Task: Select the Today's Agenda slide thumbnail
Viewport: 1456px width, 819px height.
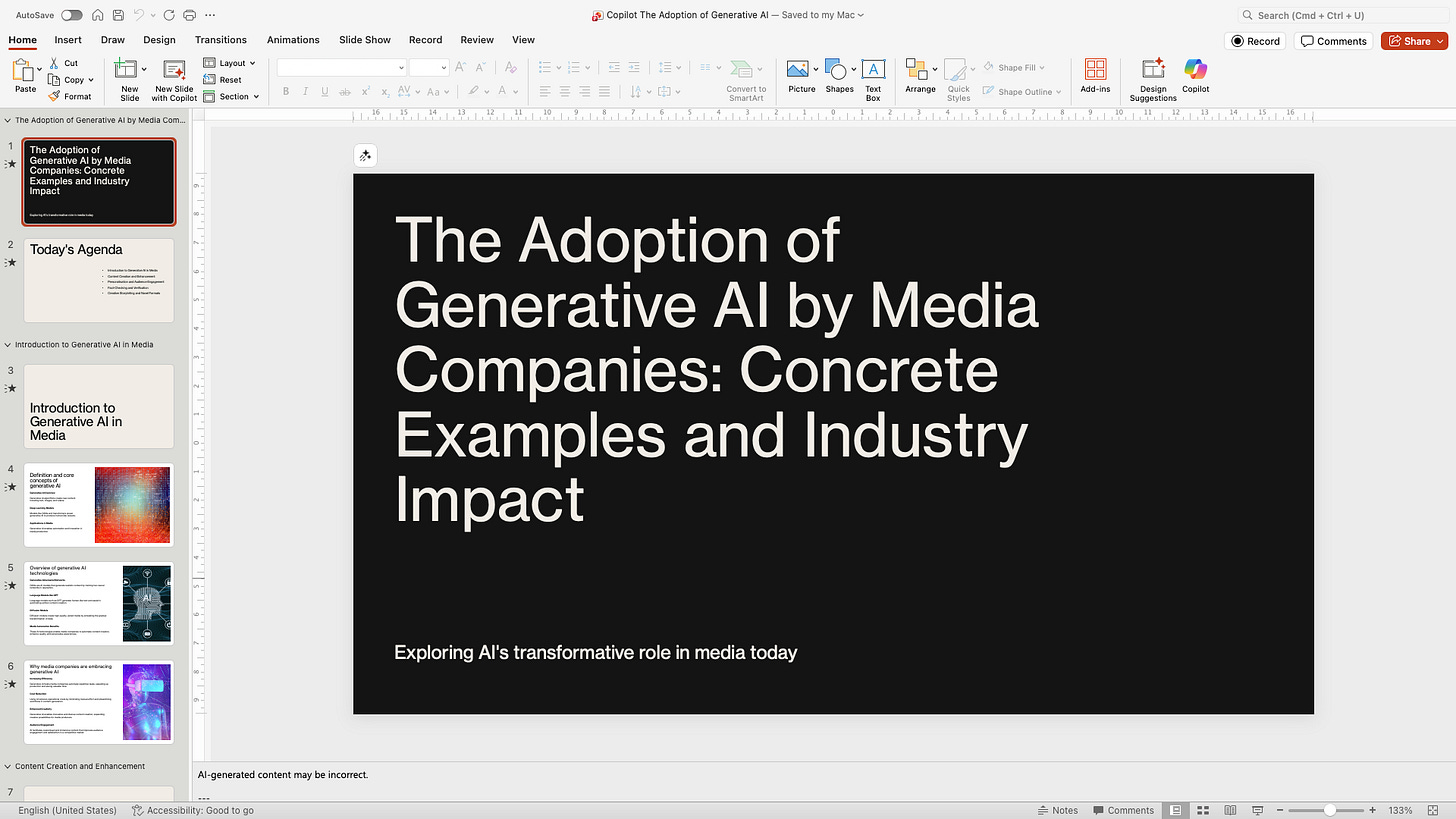Action: [99, 280]
